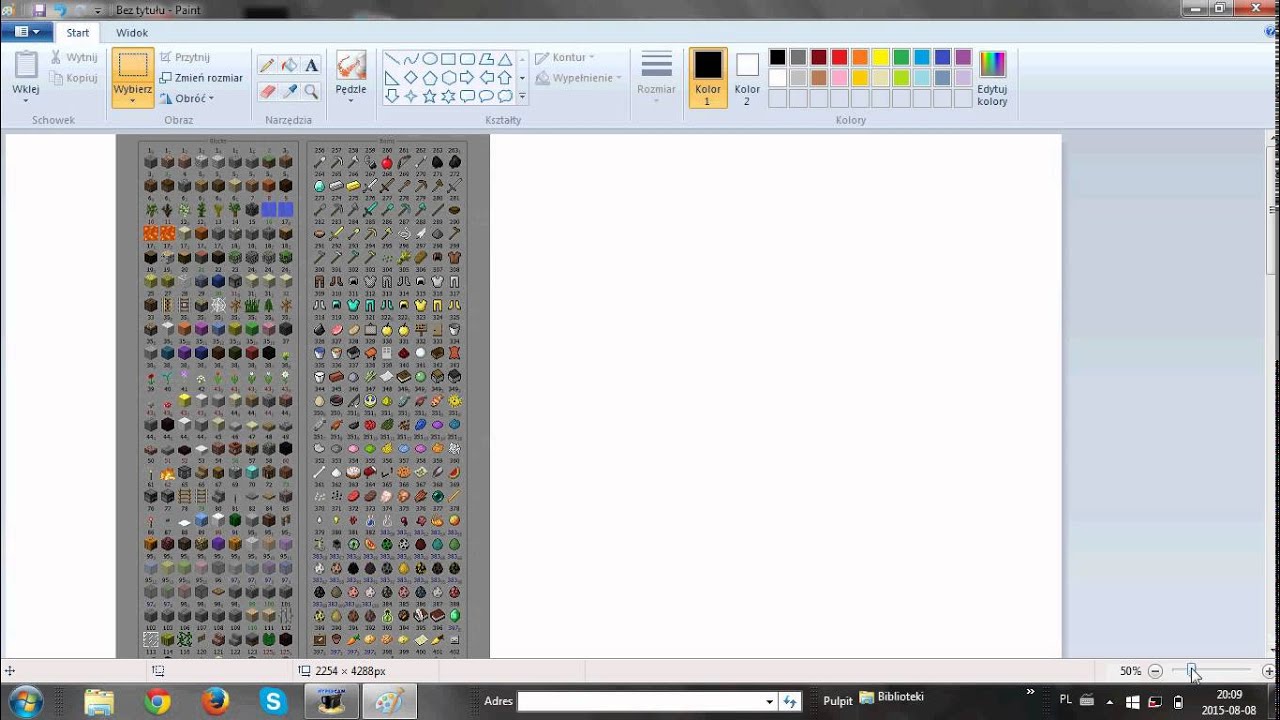The width and height of the screenshot is (1280, 720).
Task: Open the taskbar Adres address dropdown
Action: point(769,701)
